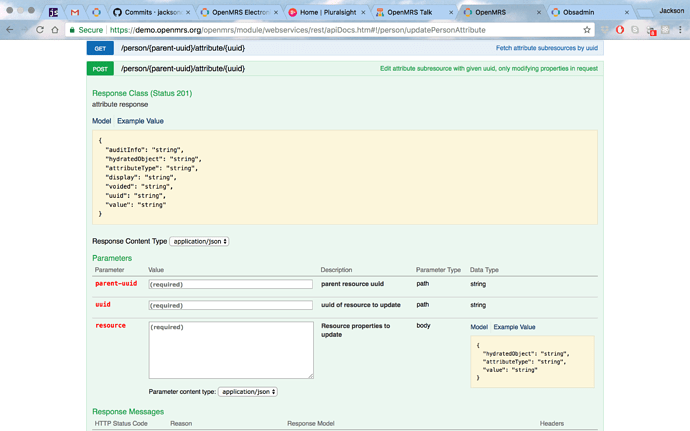Show the resource parameter Example Value view
This screenshot has width=690, height=431.
click(x=514, y=327)
